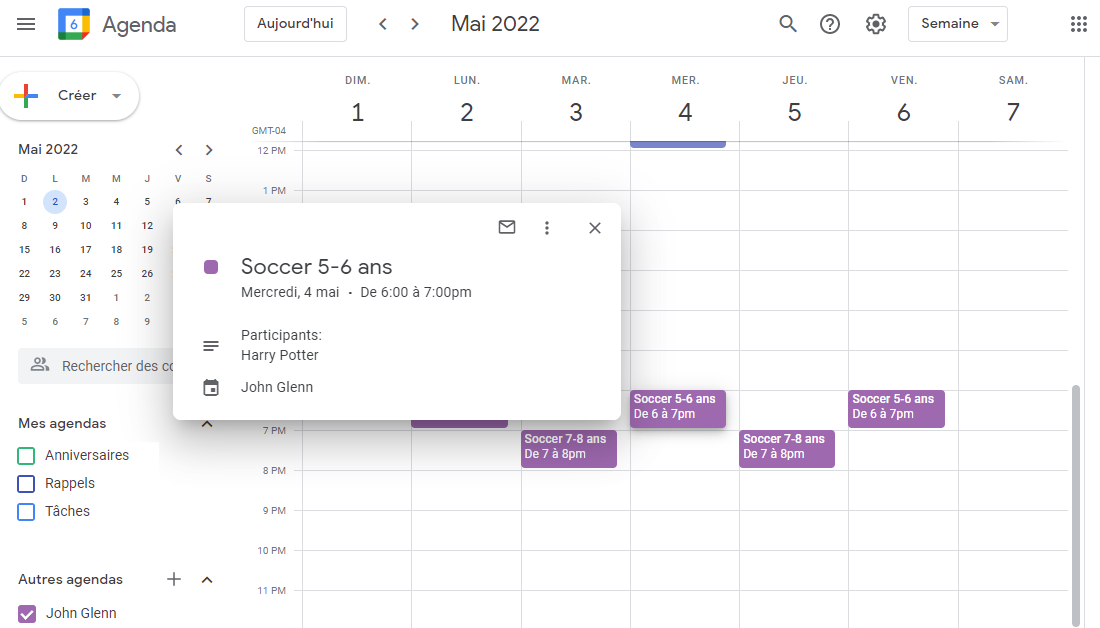
Task: Open the Semaine view dropdown
Action: point(958,24)
